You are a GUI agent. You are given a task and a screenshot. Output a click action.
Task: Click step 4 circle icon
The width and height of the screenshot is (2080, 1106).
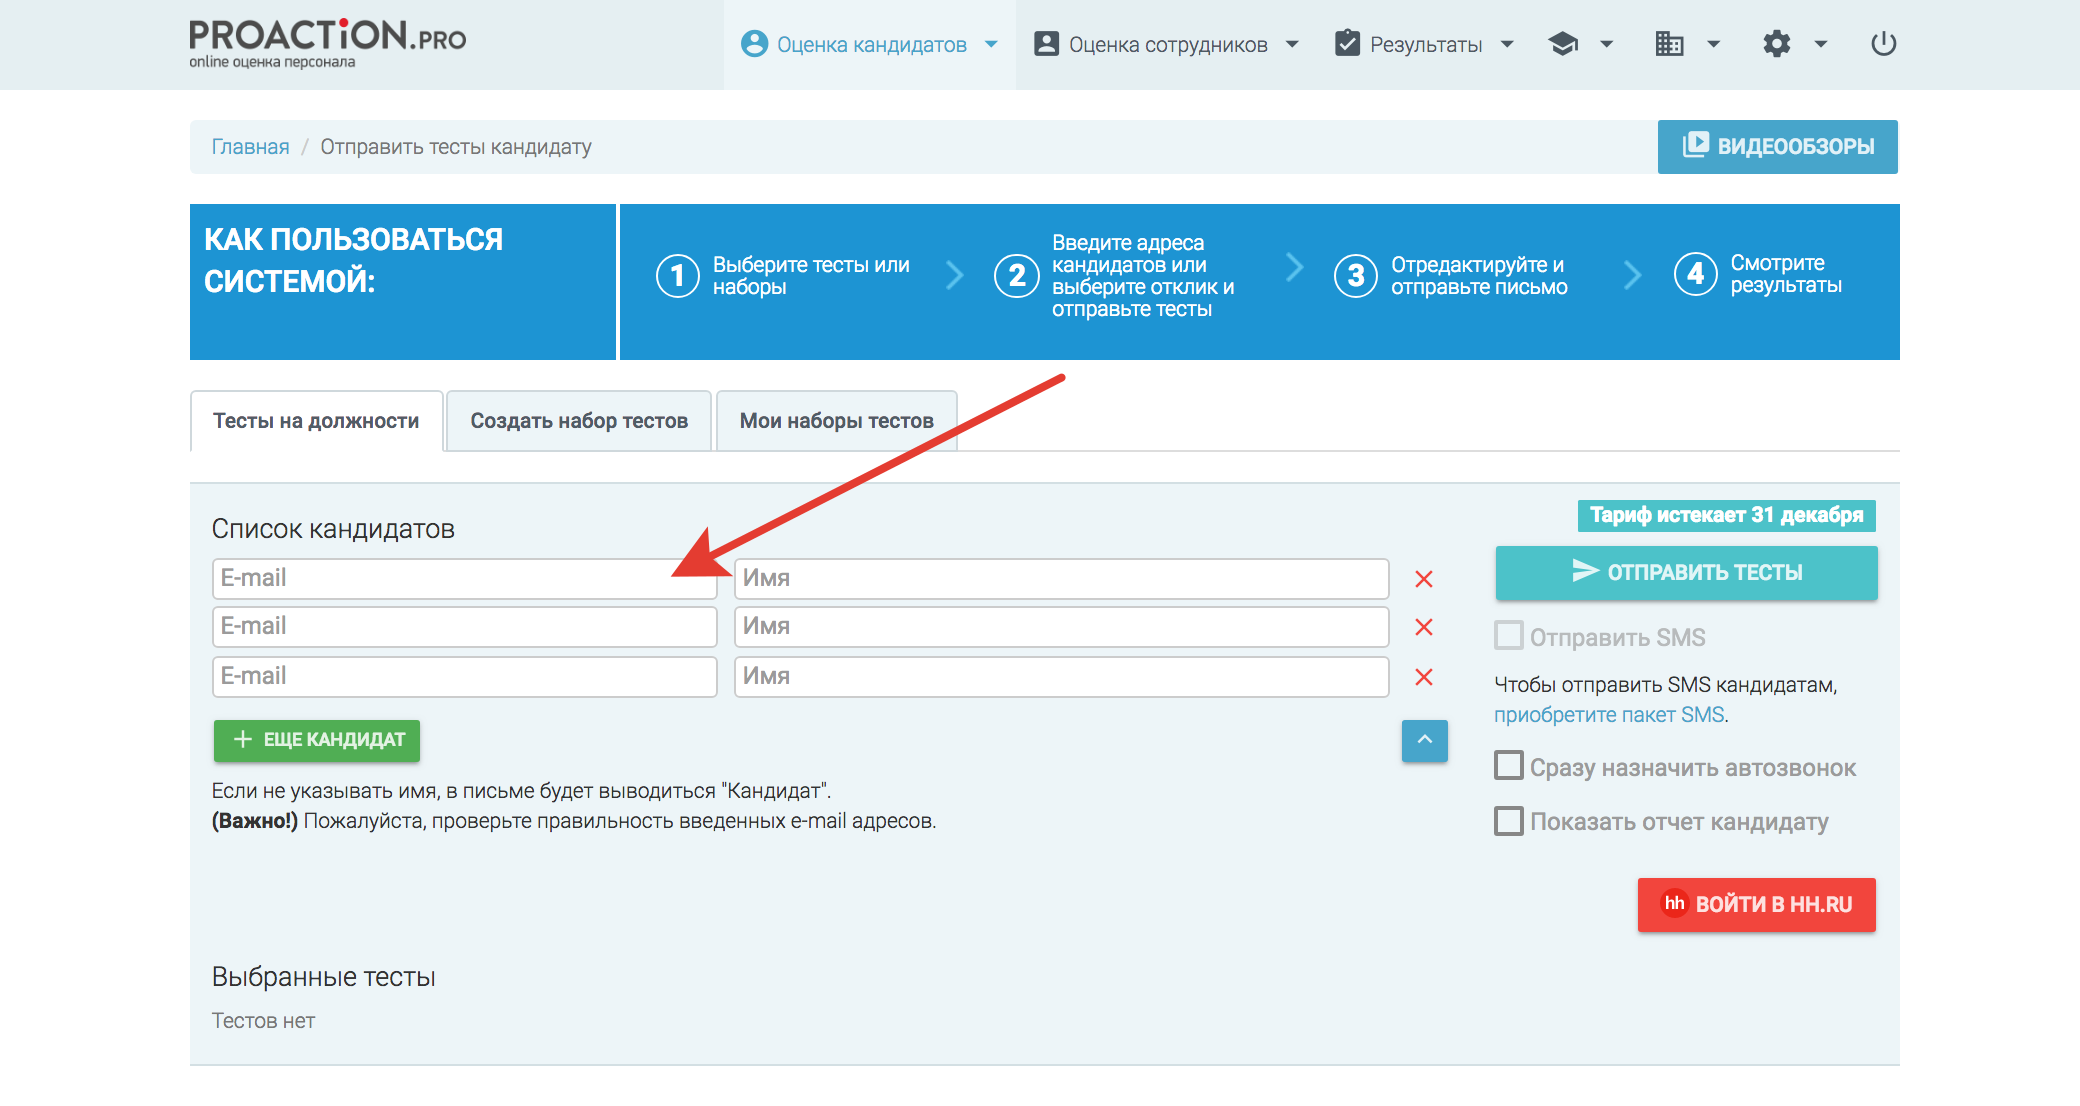pyautogui.click(x=1696, y=273)
